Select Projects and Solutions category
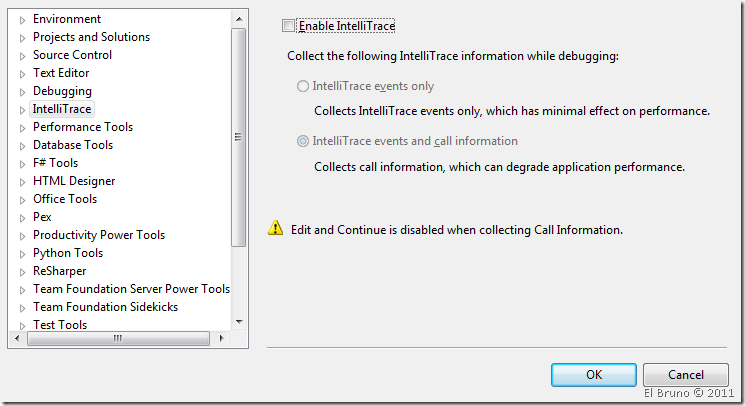 tap(91, 37)
